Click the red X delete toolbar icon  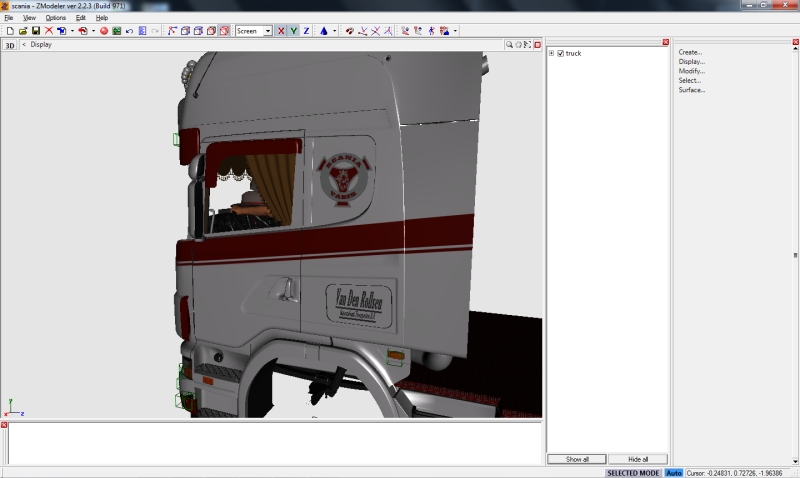[x=48, y=31]
